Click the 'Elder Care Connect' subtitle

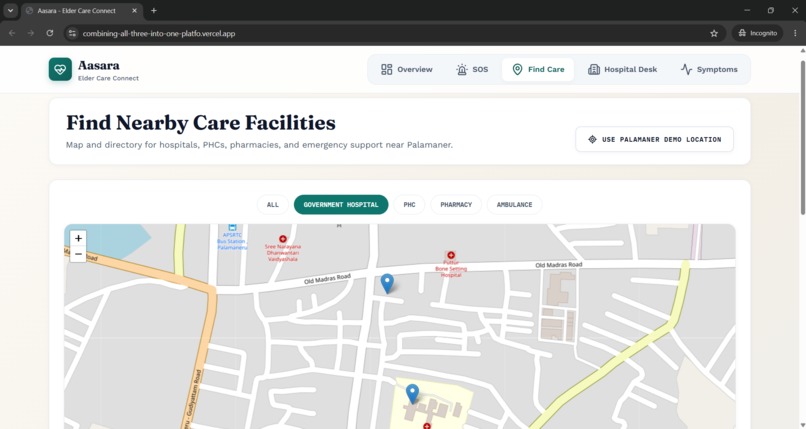click(108, 78)
